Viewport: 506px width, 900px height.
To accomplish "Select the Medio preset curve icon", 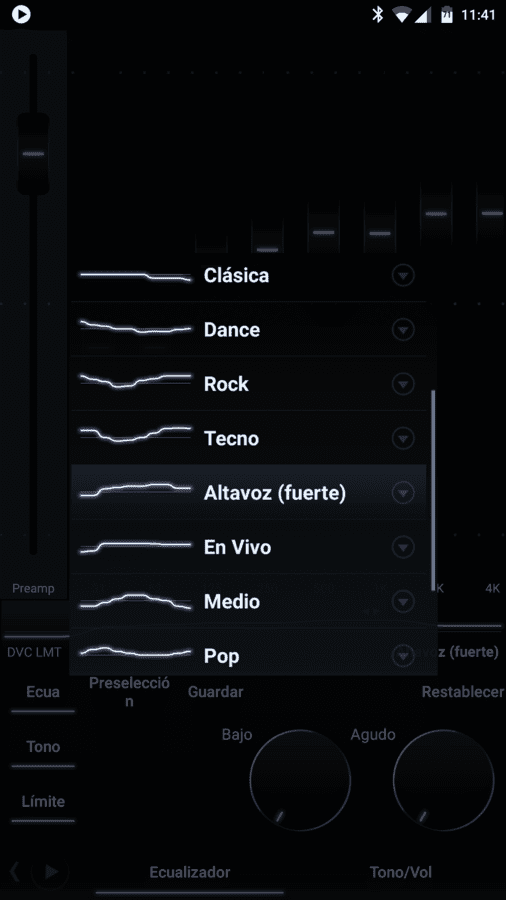I will click(135, 601).
